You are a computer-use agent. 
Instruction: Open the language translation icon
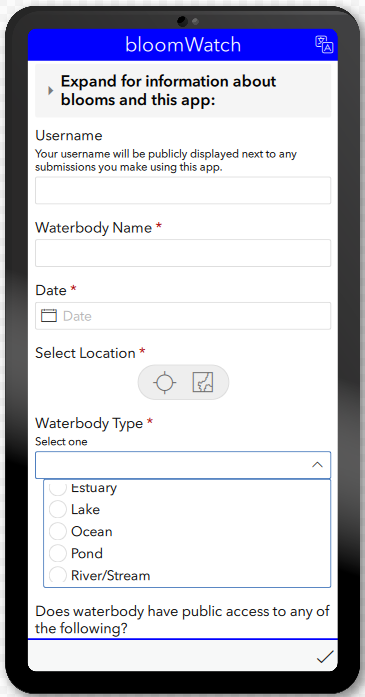pos(324,44)
